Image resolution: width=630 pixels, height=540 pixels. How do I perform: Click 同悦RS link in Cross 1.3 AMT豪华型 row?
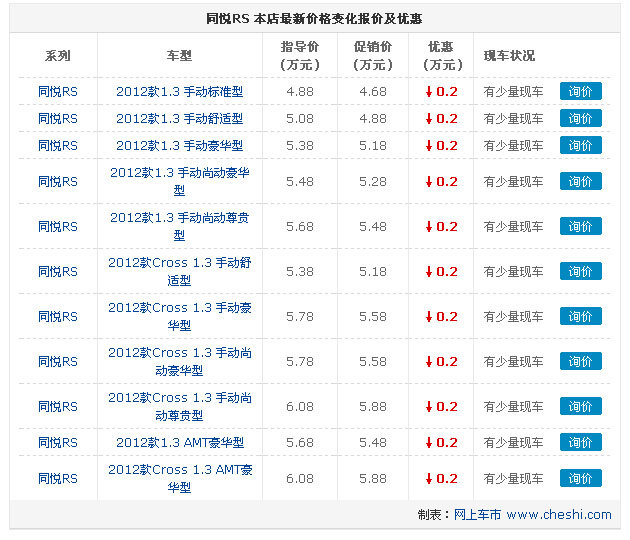[58, 479]
